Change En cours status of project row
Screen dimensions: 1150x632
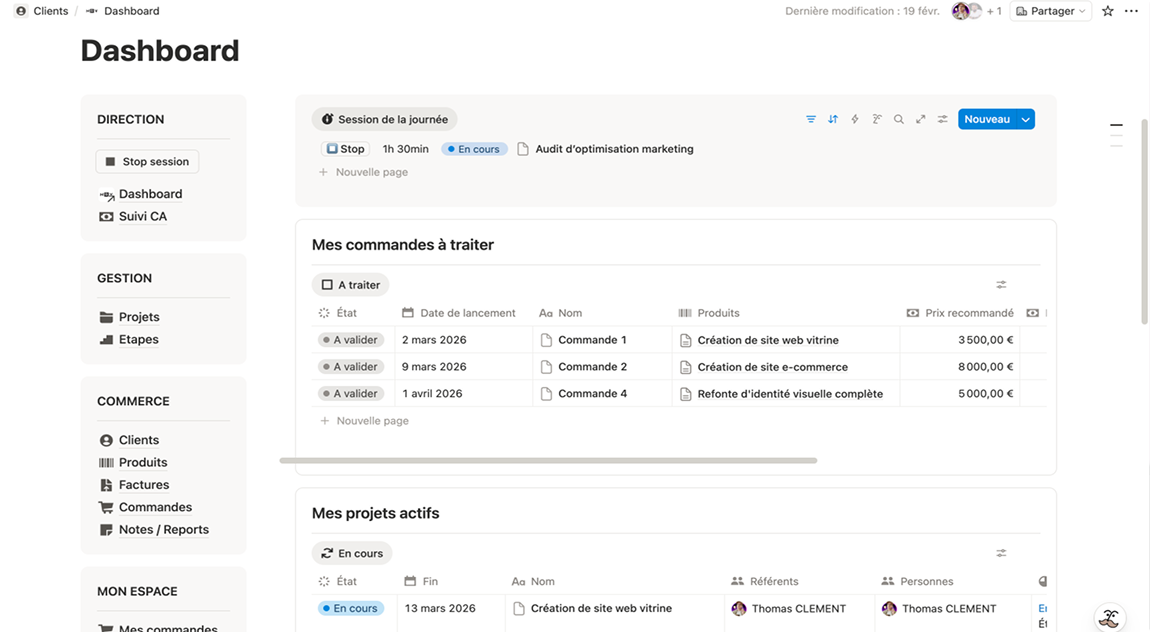[351, 609]
